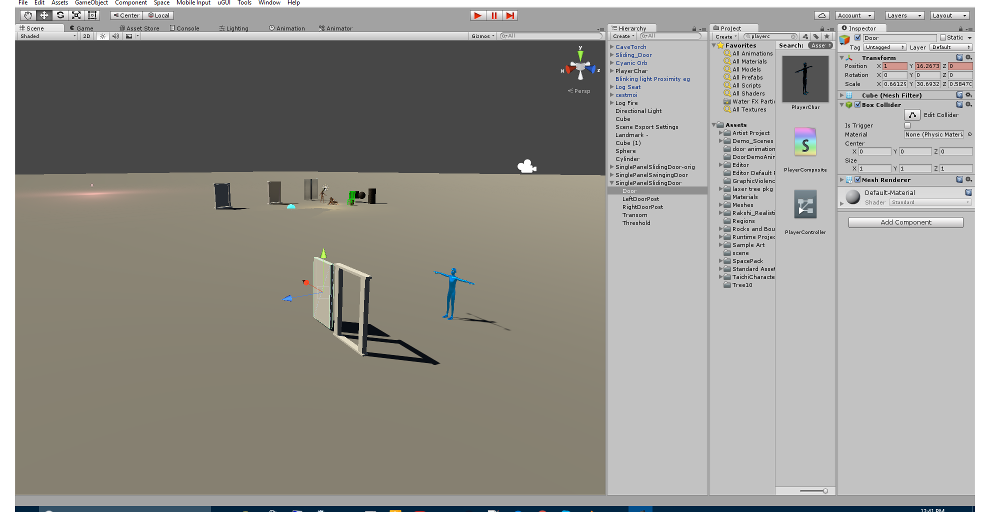
Task: Click the cloud services icon
Action: 821,15
